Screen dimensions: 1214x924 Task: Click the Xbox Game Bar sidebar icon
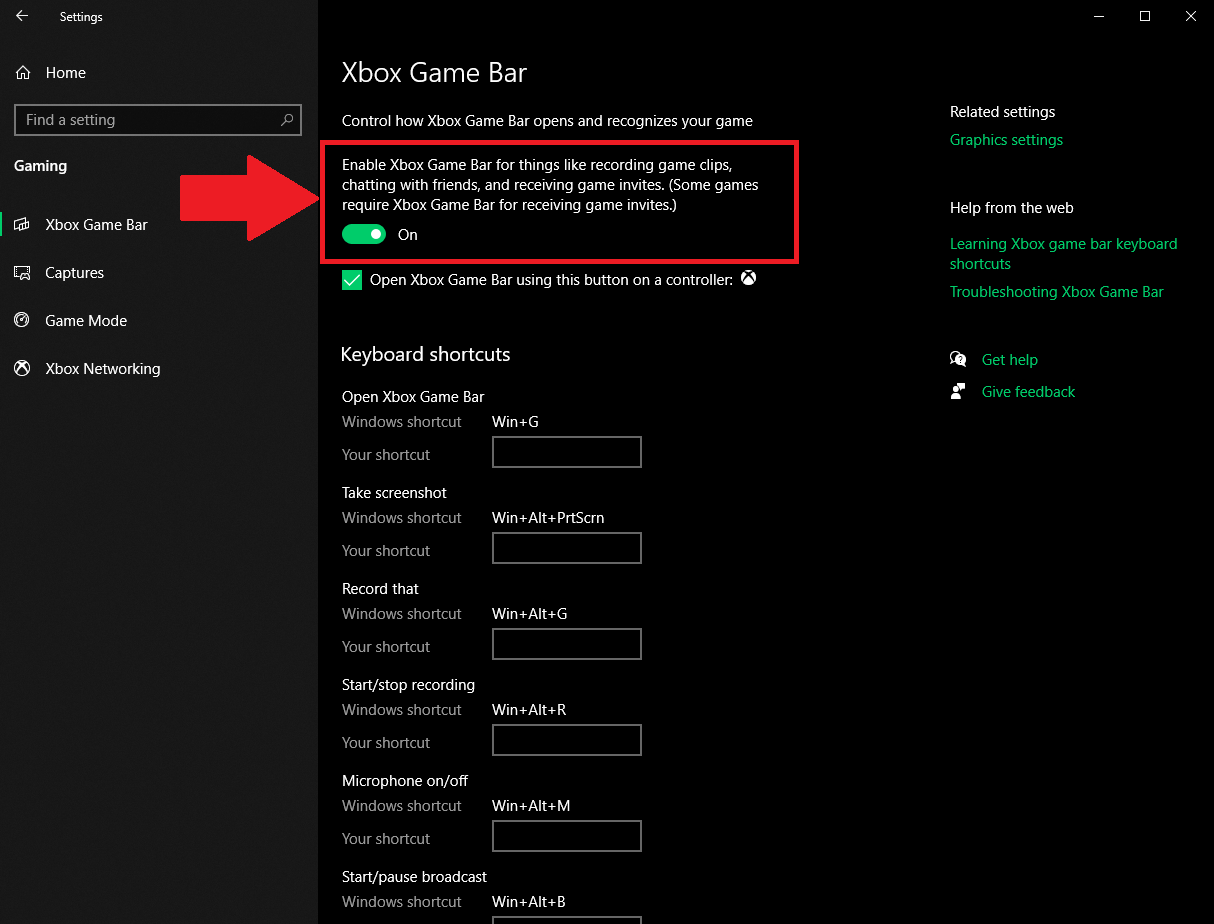(22, 224)
